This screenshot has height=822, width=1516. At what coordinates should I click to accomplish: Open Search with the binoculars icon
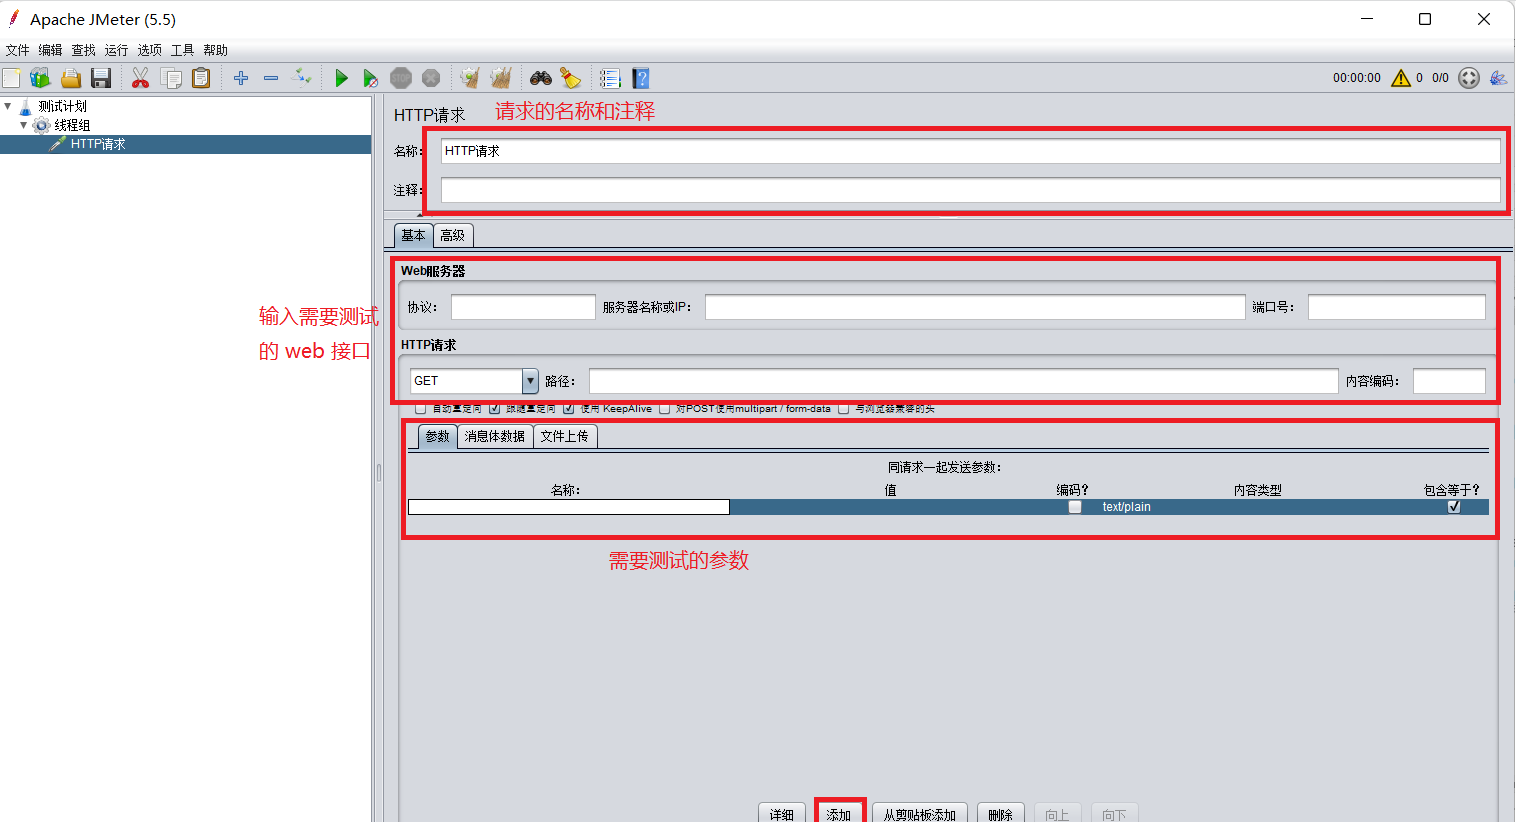[x=541, y=78]
